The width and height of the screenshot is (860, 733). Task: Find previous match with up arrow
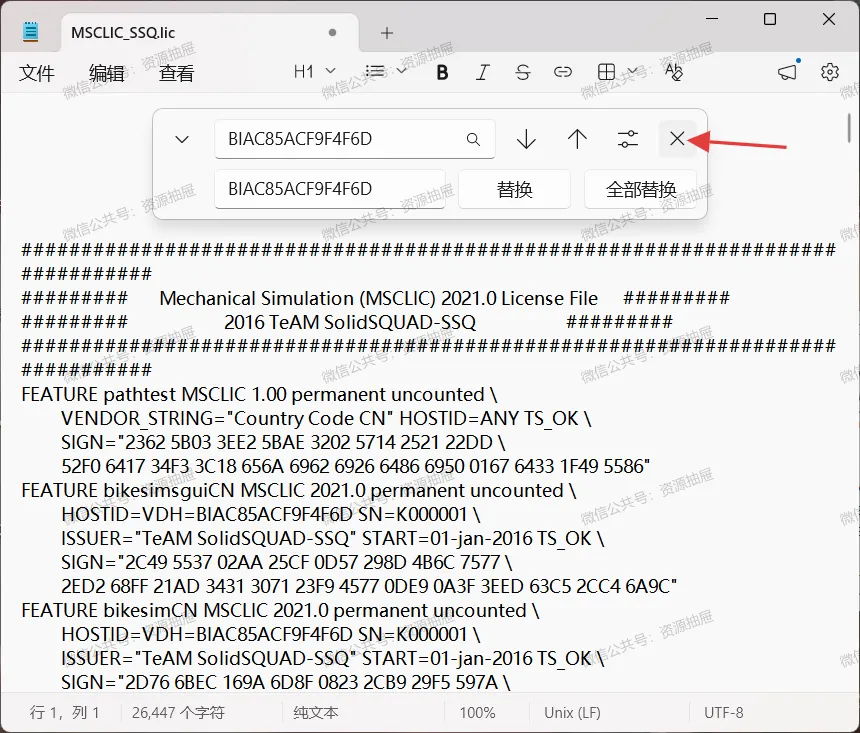pos(577,139)
